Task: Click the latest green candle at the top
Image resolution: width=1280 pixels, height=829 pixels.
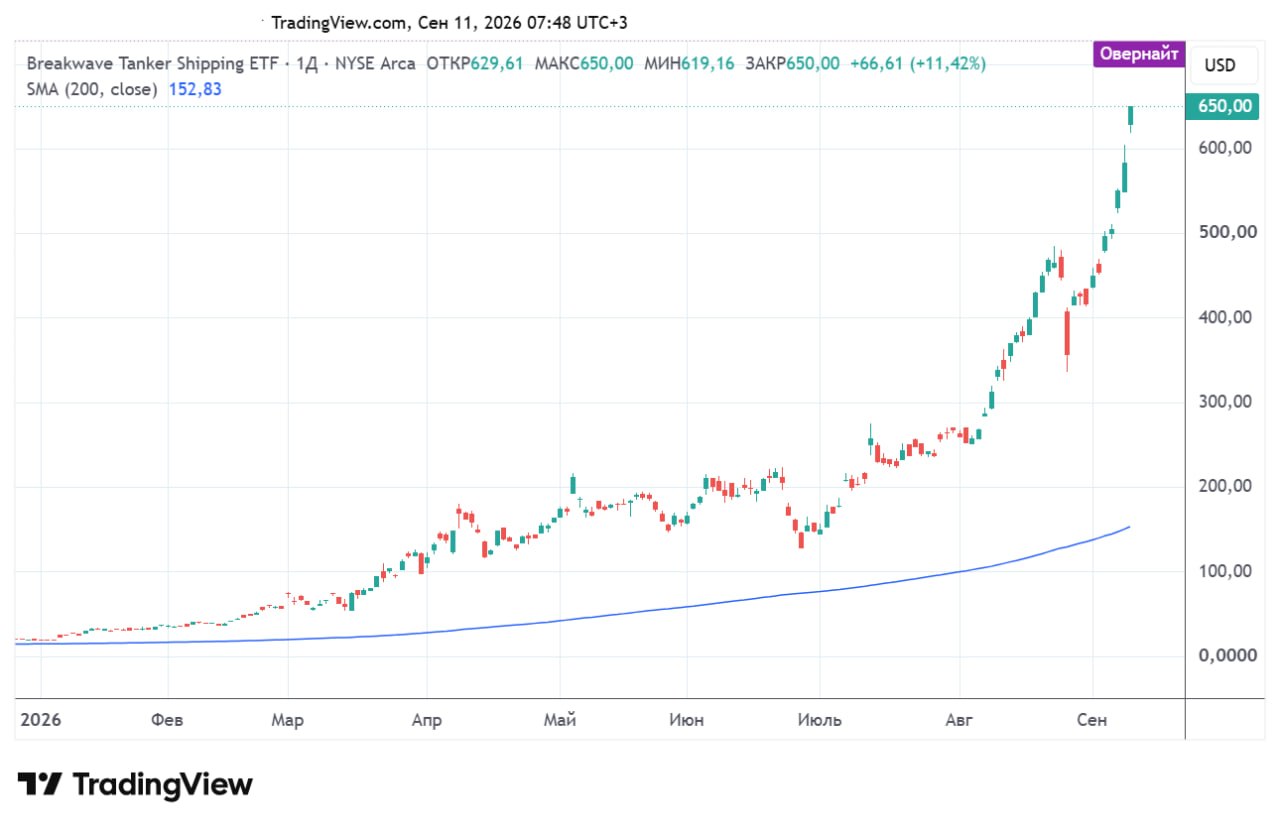Action: 1131,119
